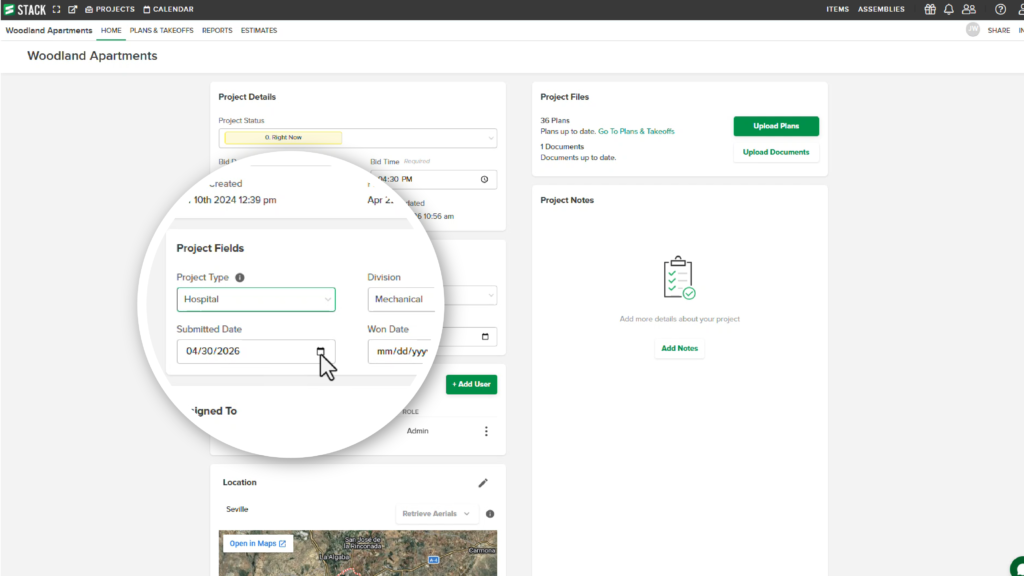Click the 'Project Notes' heading

click(567, 200)
